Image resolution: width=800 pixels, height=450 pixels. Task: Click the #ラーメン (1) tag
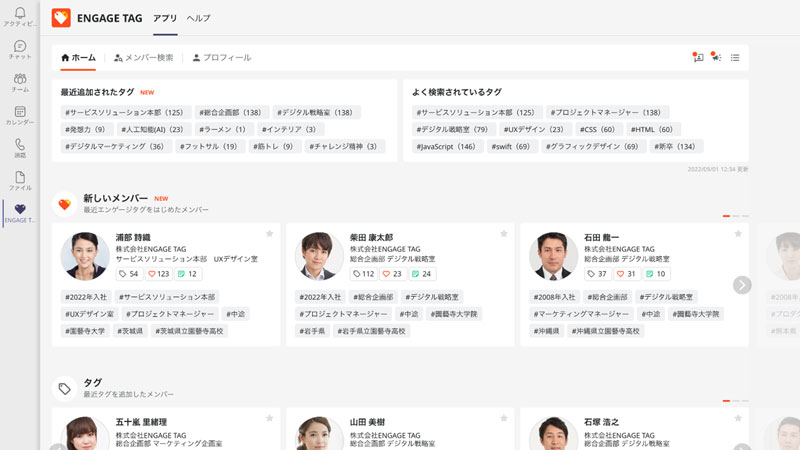222,130
